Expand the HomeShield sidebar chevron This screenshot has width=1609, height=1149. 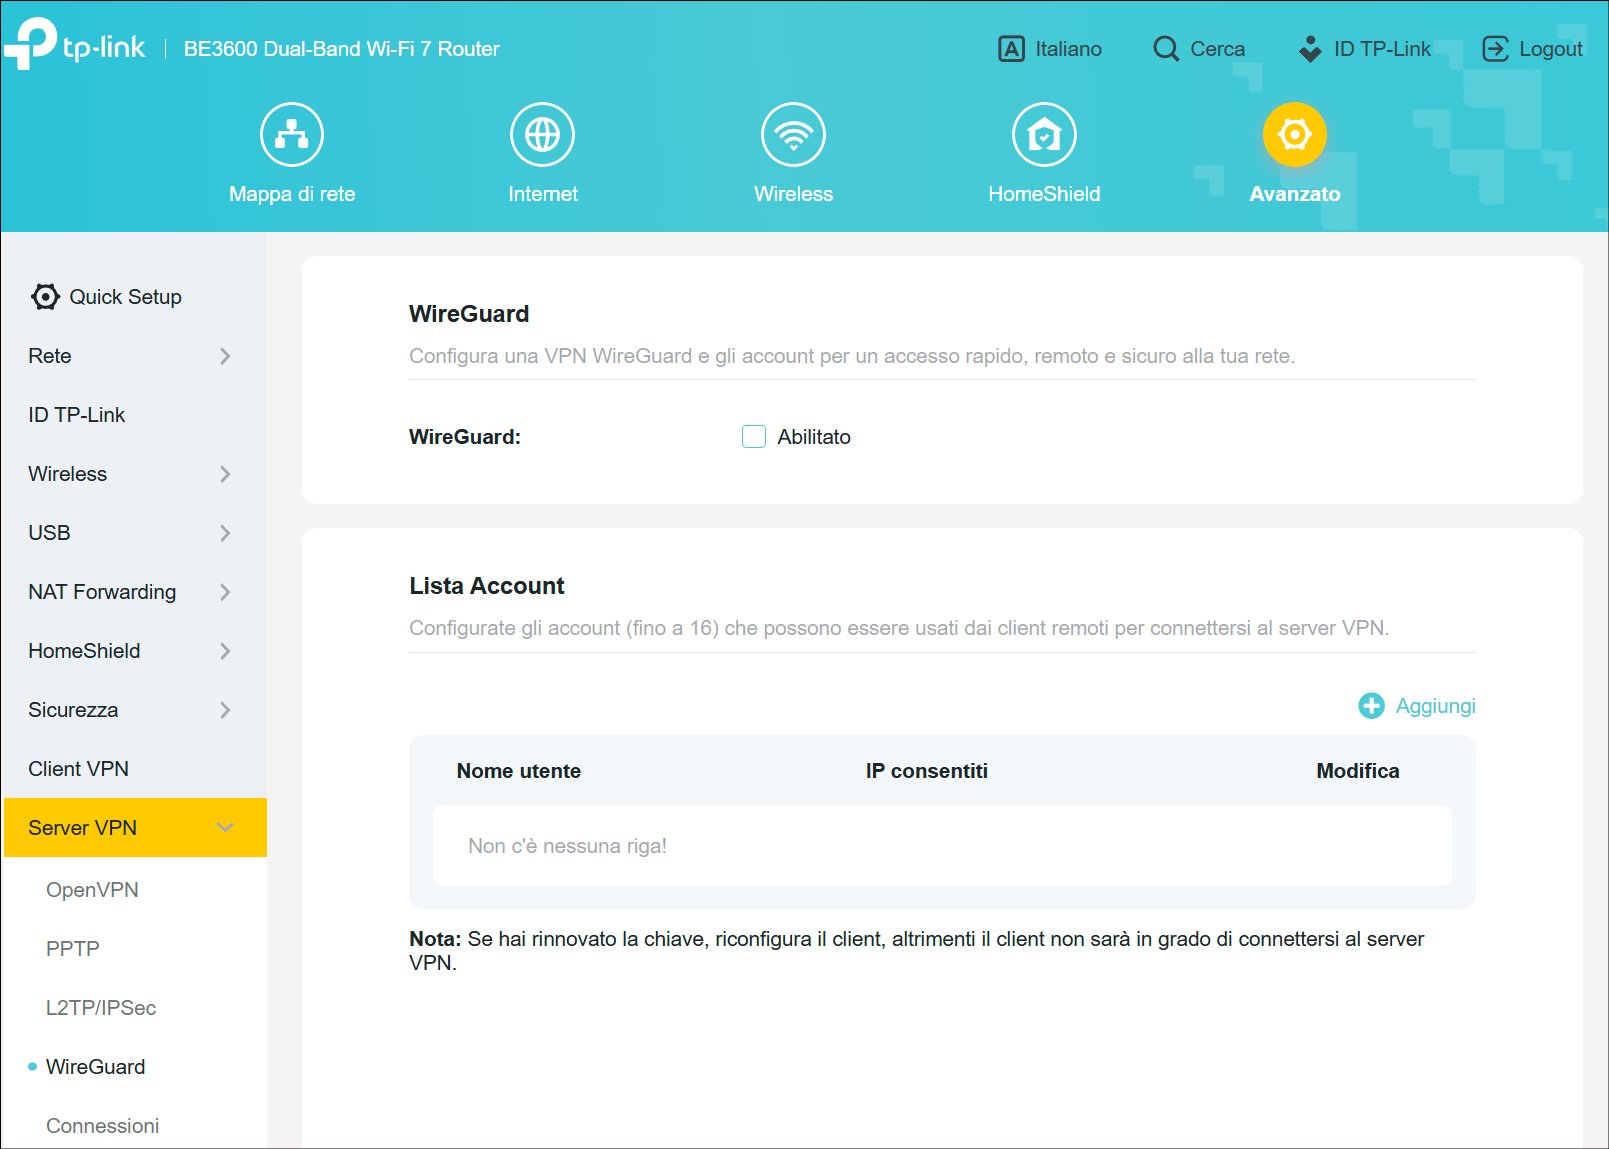[x=225, y=651]
